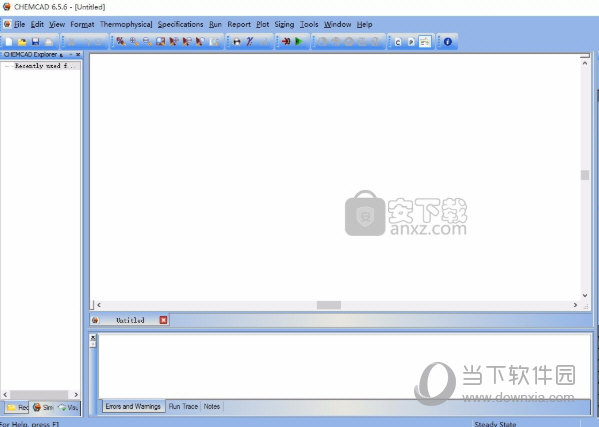Click workspace vertical scrollbar down arrow

(x=585, y=295)
